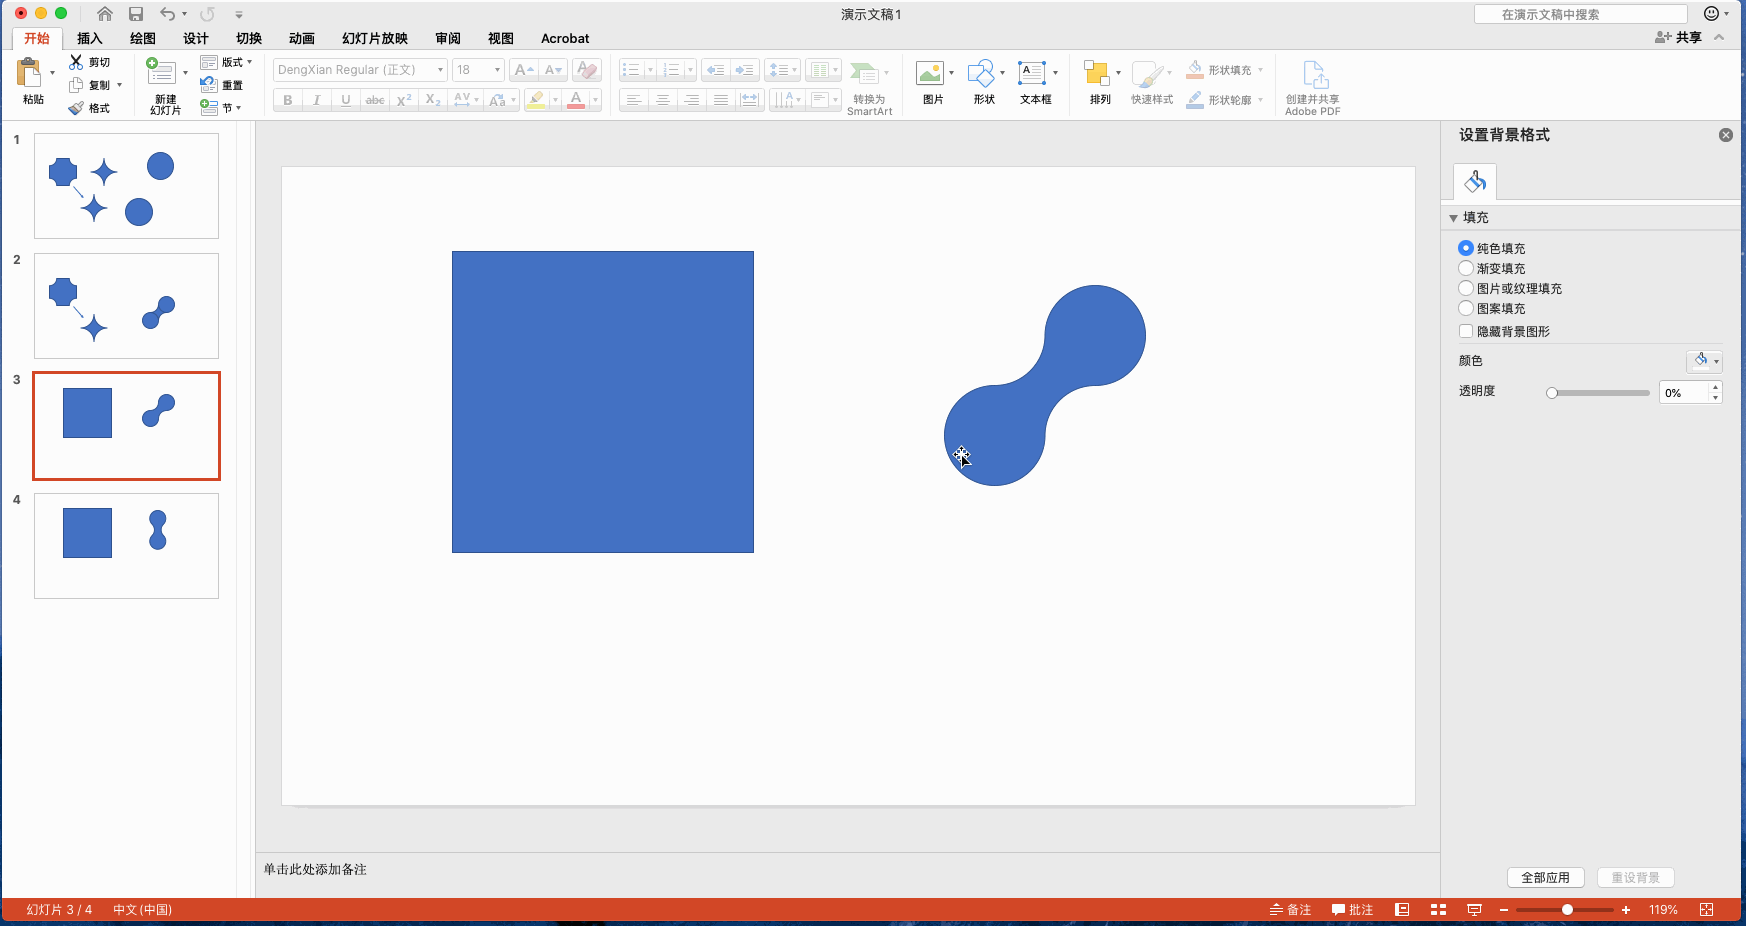Click the 全部应用 button
The height and width of the screenshot is (926, 1746).
click(1545, 877)
